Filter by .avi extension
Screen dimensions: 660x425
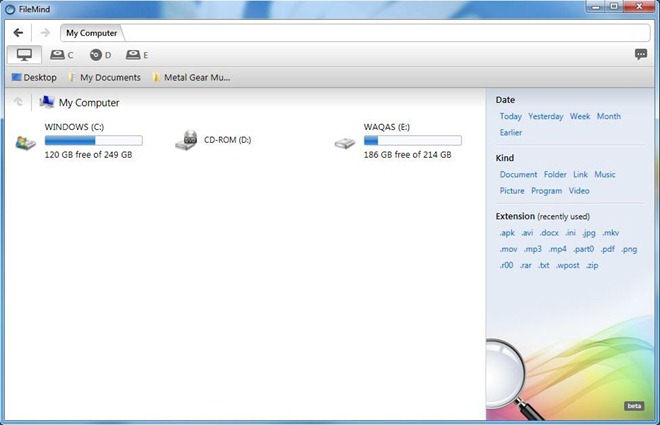(527, 233)
